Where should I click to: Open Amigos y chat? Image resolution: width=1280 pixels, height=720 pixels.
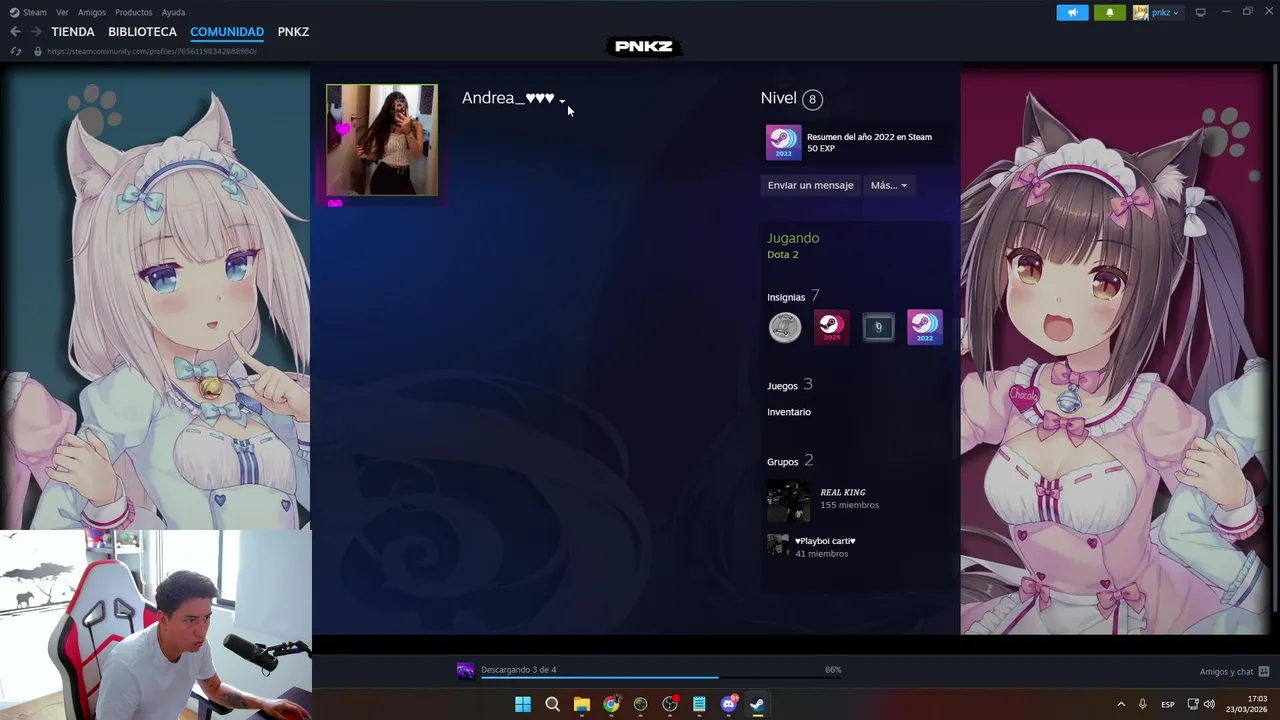pos(1234,672)
